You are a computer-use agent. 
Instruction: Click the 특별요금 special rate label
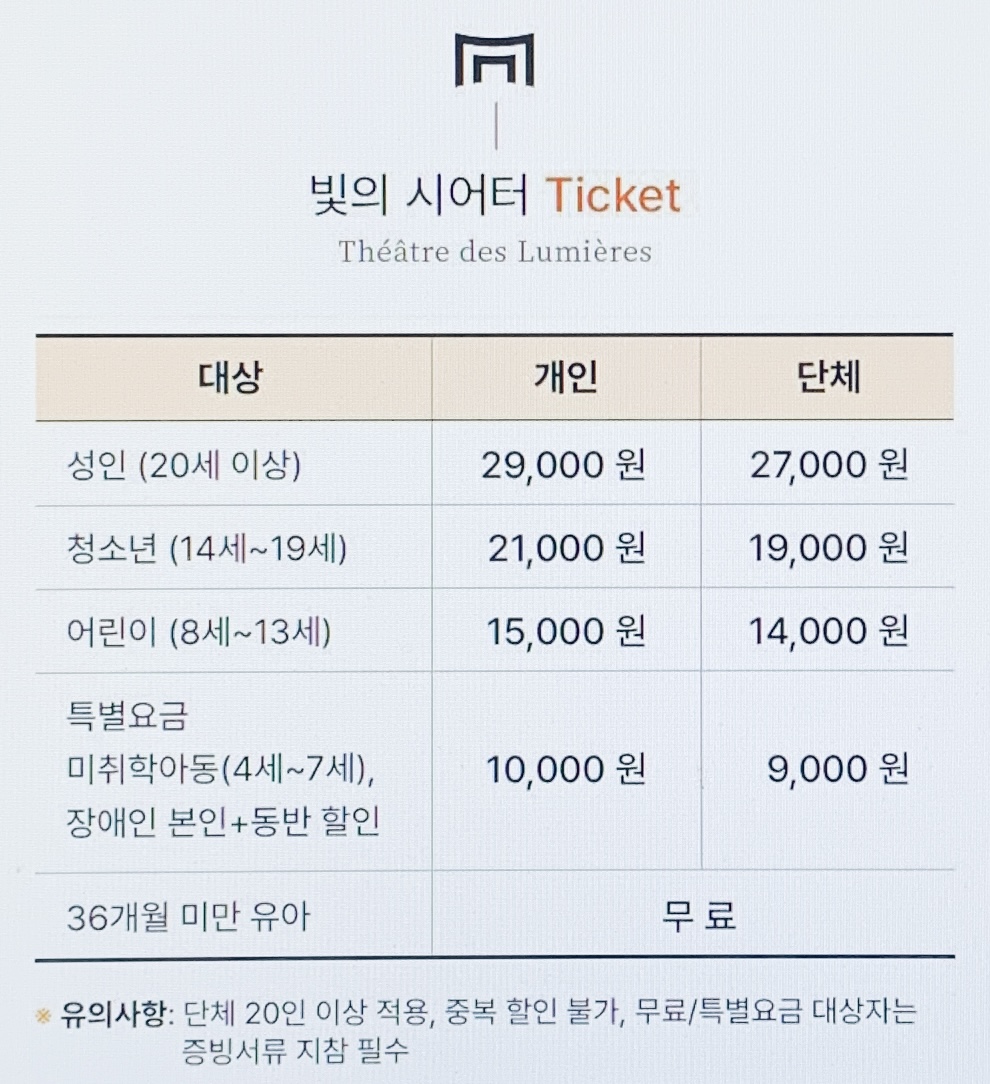[x=127, y=716]
